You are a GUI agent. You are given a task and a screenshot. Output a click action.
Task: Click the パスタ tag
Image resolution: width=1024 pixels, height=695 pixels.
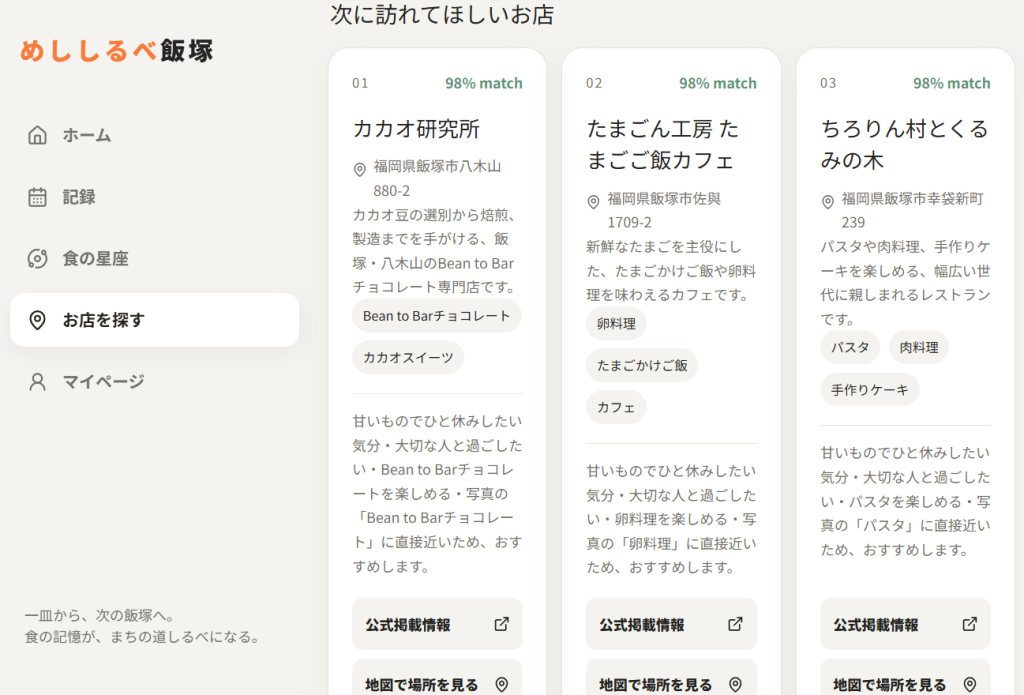pyautogui.click(x=850, y=347)
